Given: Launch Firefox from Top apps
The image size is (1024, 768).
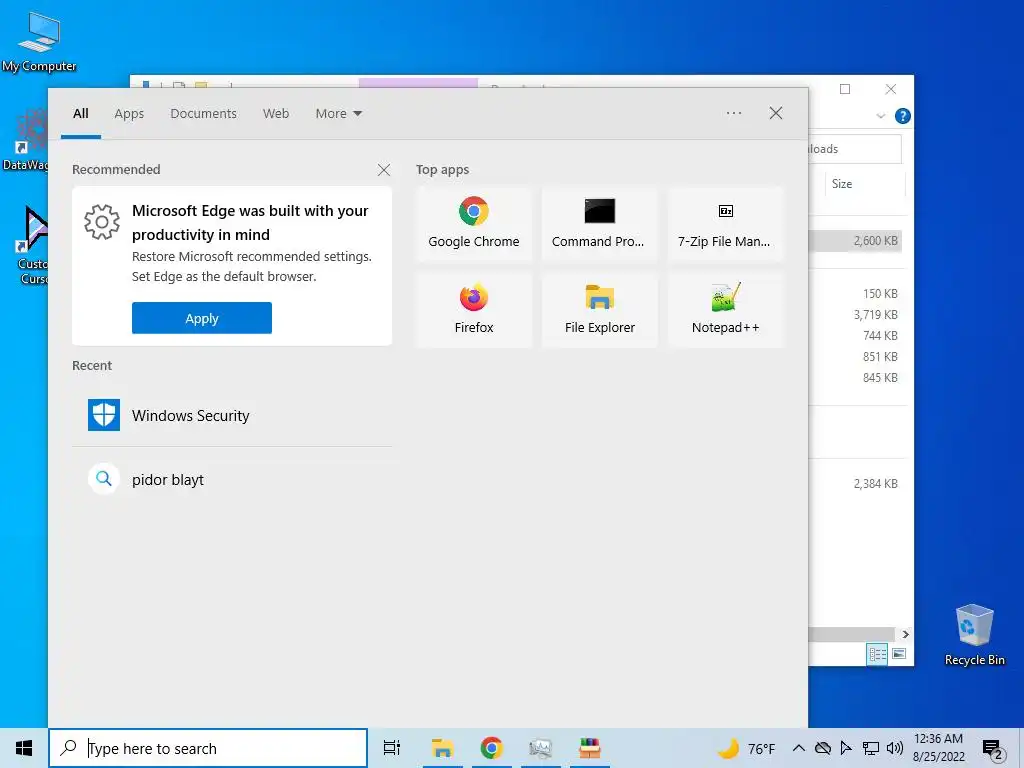Looking at the screenshot, I should (x=473, y=310).
